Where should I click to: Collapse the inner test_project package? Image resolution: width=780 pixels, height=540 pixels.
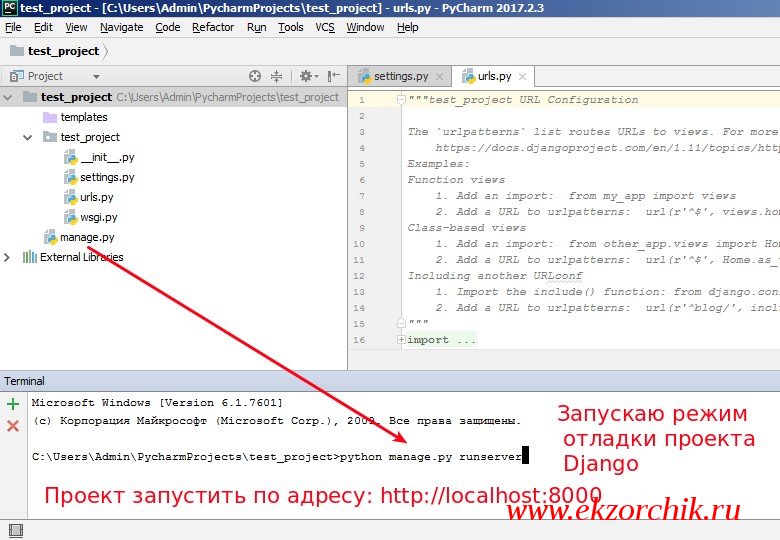point(28,137)
